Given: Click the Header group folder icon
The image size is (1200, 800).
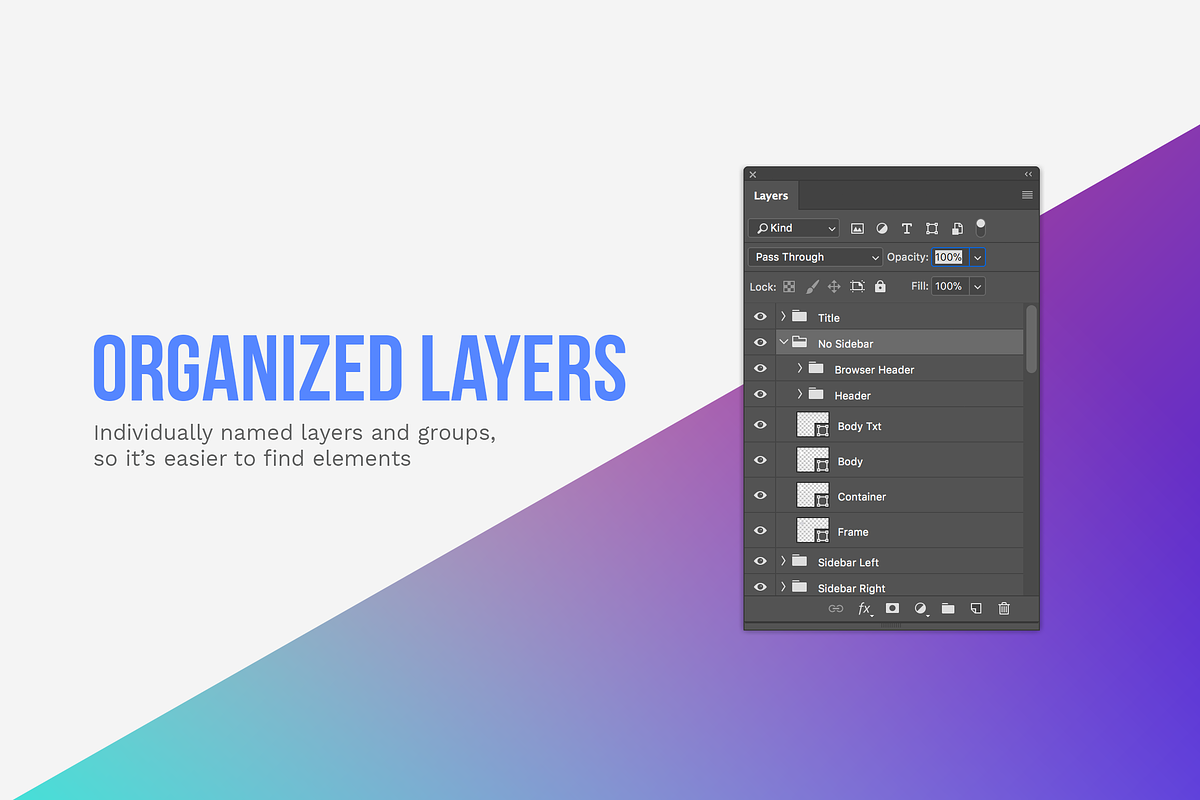Looking at the screenshot, I should pyautogui.click(x=816, y=394).
